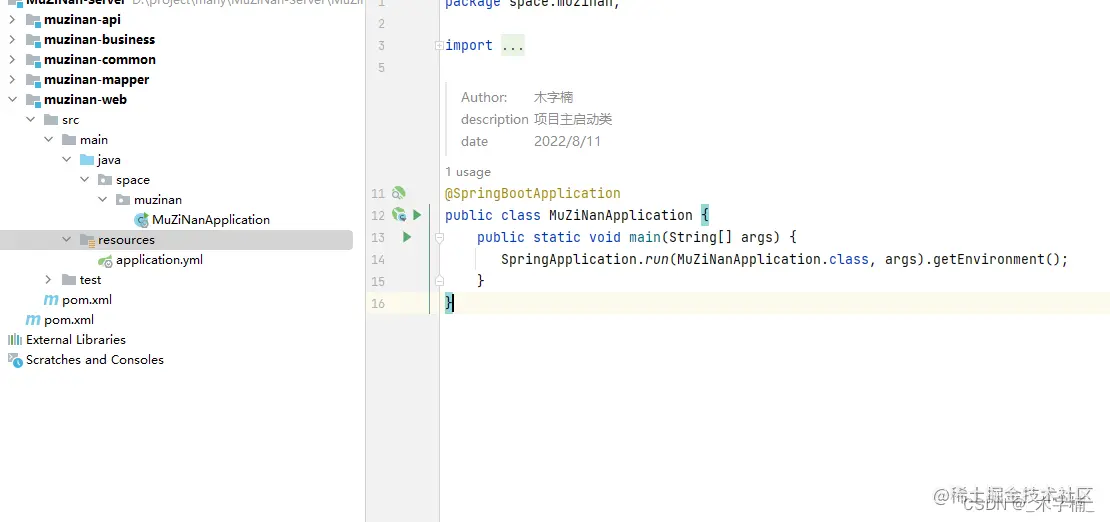Click main method end fold marker line 15
The width and height of the screenshot is (1110, 522).
point(440,281)
